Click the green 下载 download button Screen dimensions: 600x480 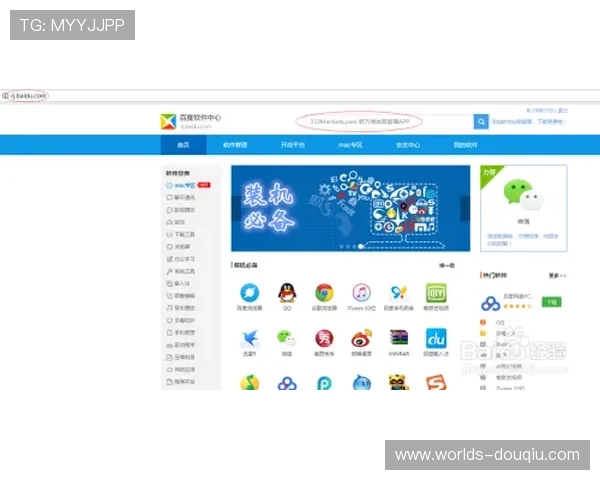click(551, 302)
